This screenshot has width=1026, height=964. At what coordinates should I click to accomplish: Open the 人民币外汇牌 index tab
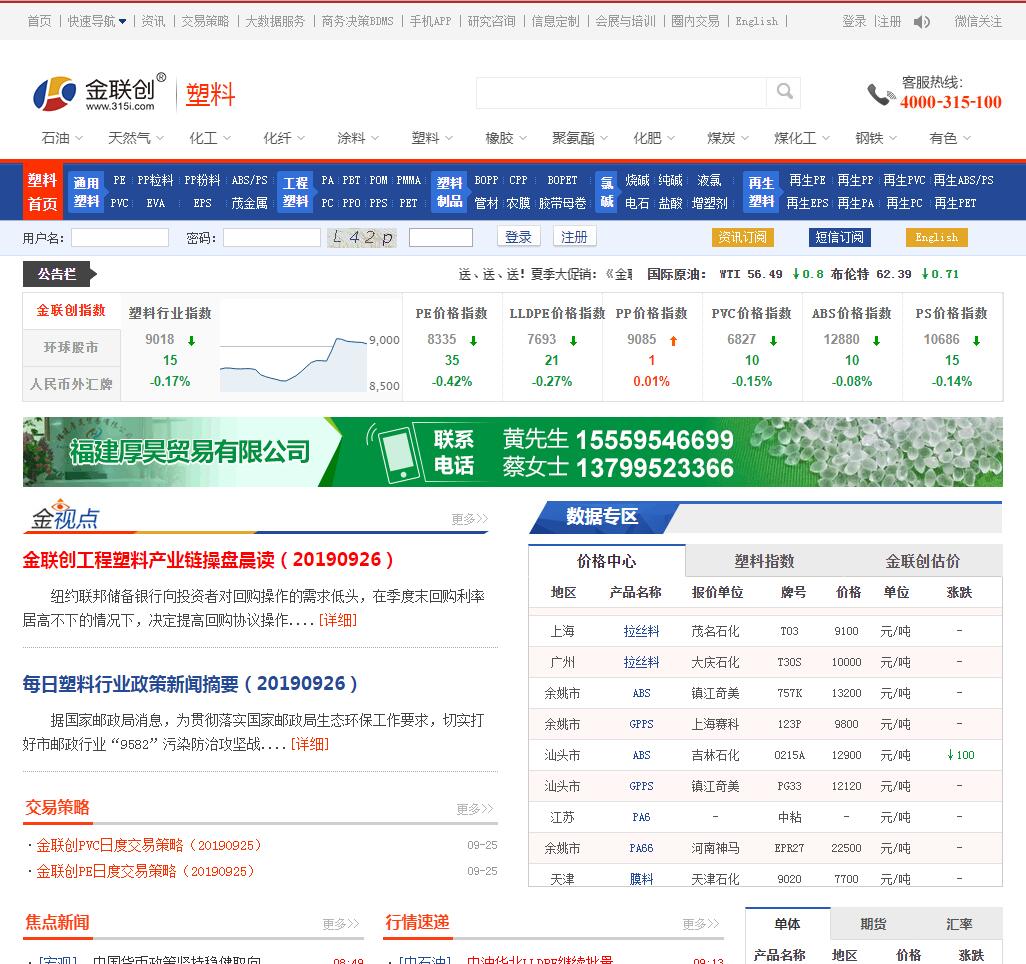coord(71,384)
